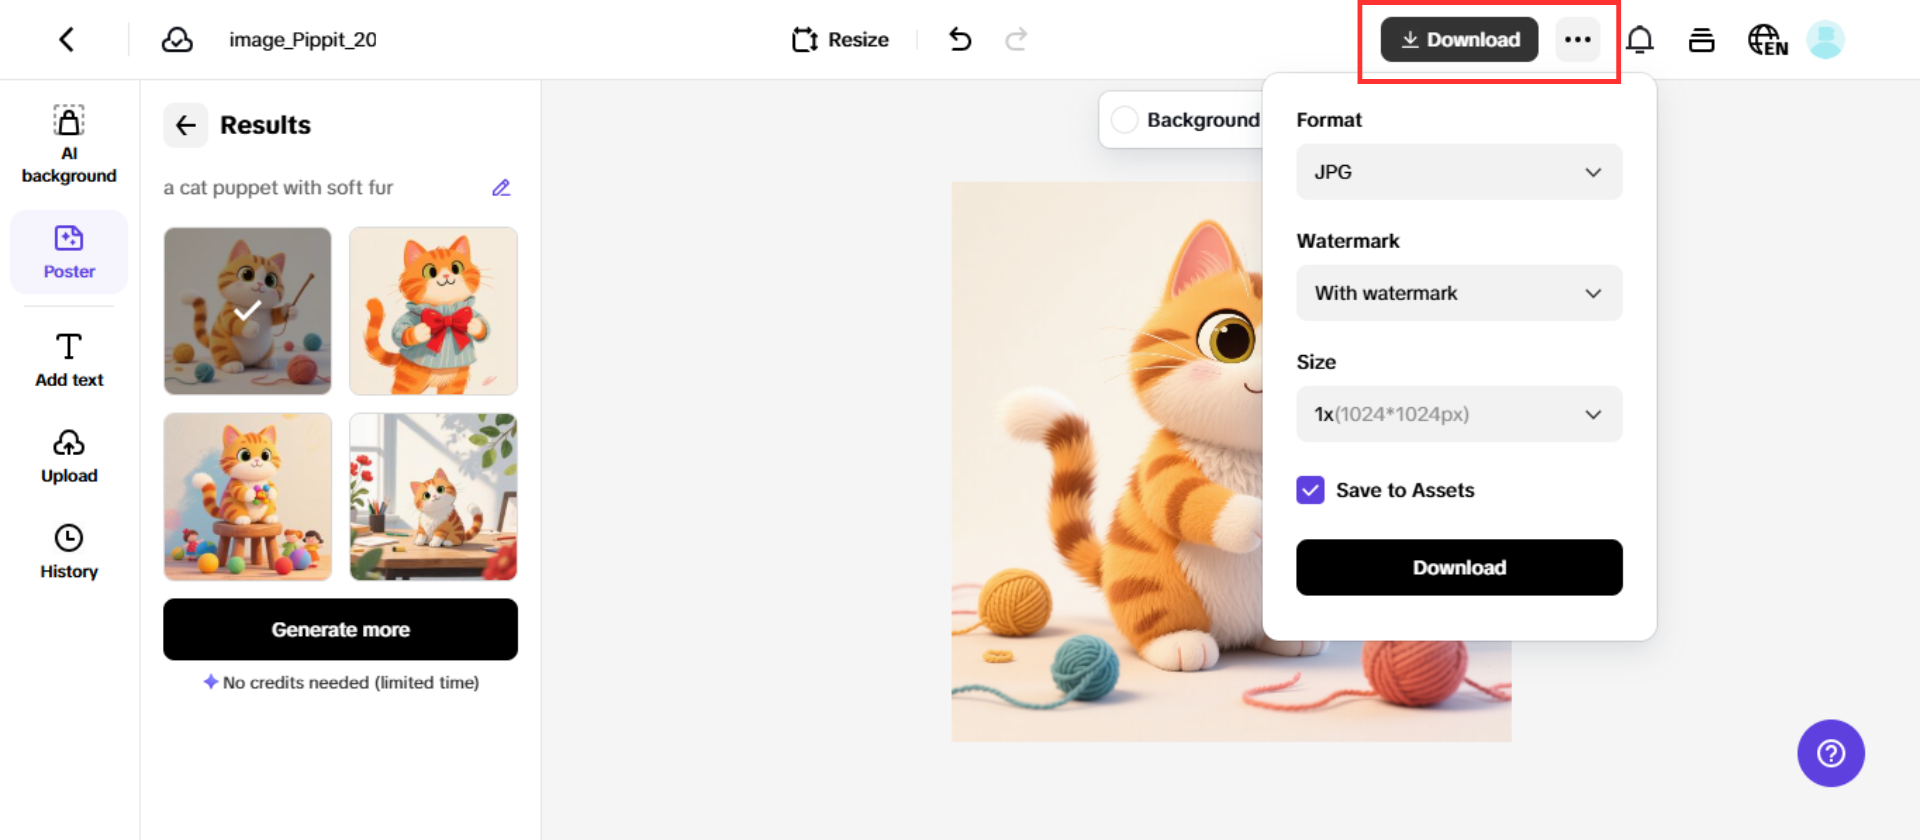This screenshot has height=840, width=1920.
Task: Open the Background color swatch
Action: click(x=1125, y=120)
